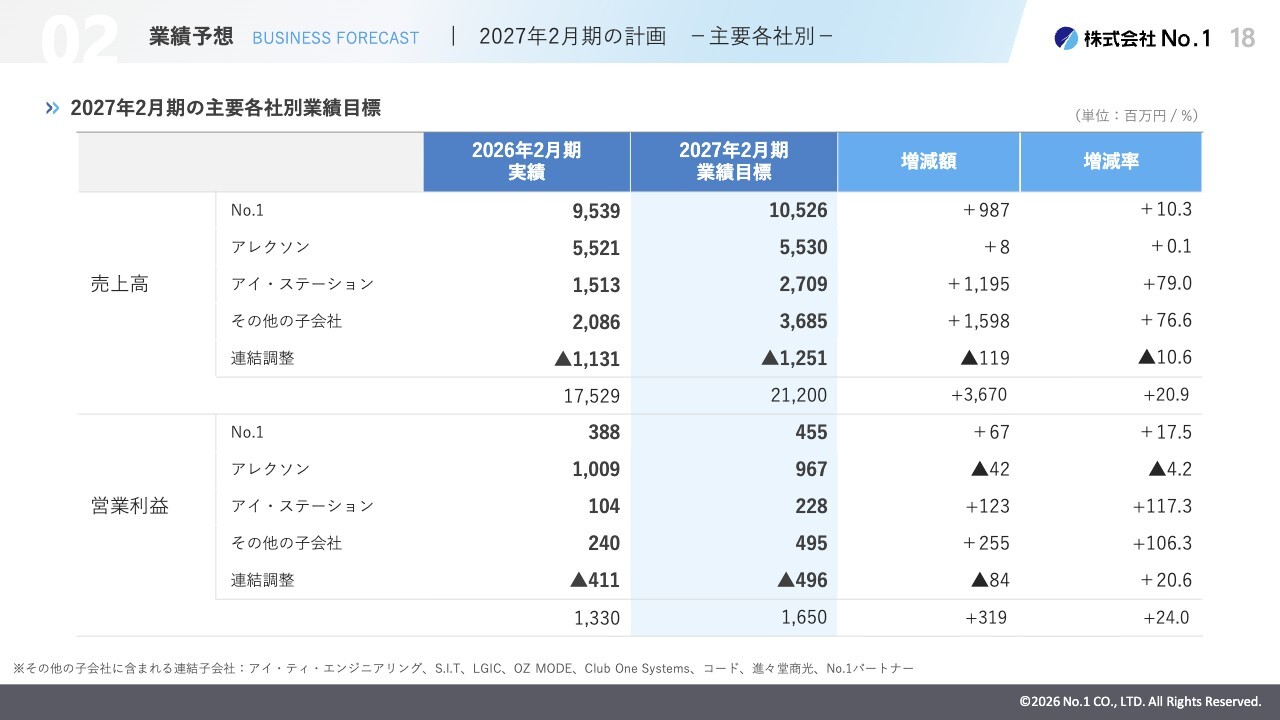1280x720 pixels.
Task: Click the 営業利益 row group label
Action: tap(129, 506)
